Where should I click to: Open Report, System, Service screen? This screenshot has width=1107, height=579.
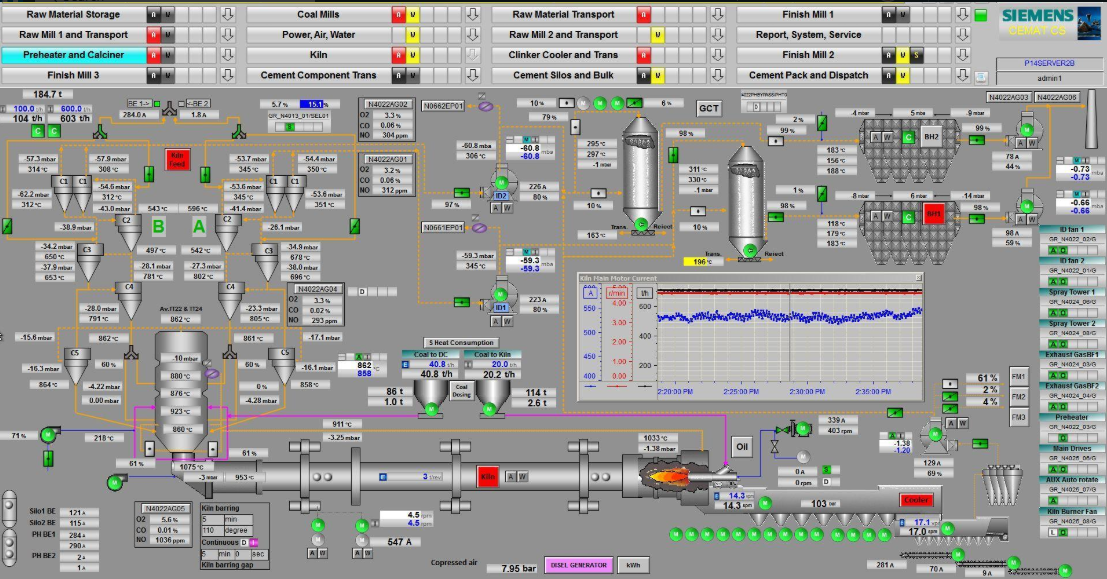pyautogui.click(x=808, y=35)
